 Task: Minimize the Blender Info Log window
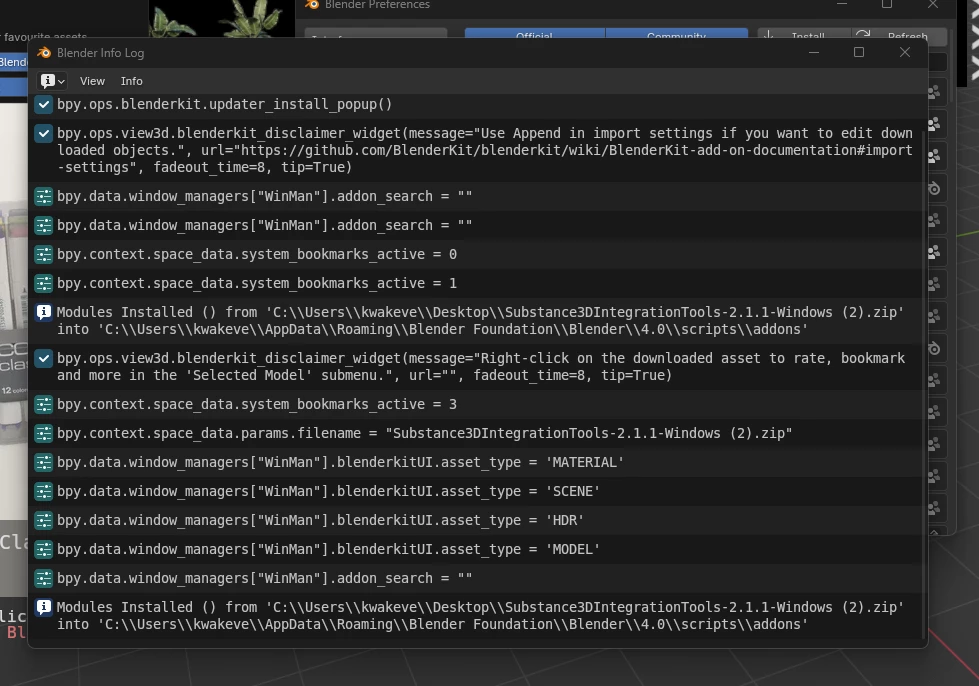click(814, 52)
